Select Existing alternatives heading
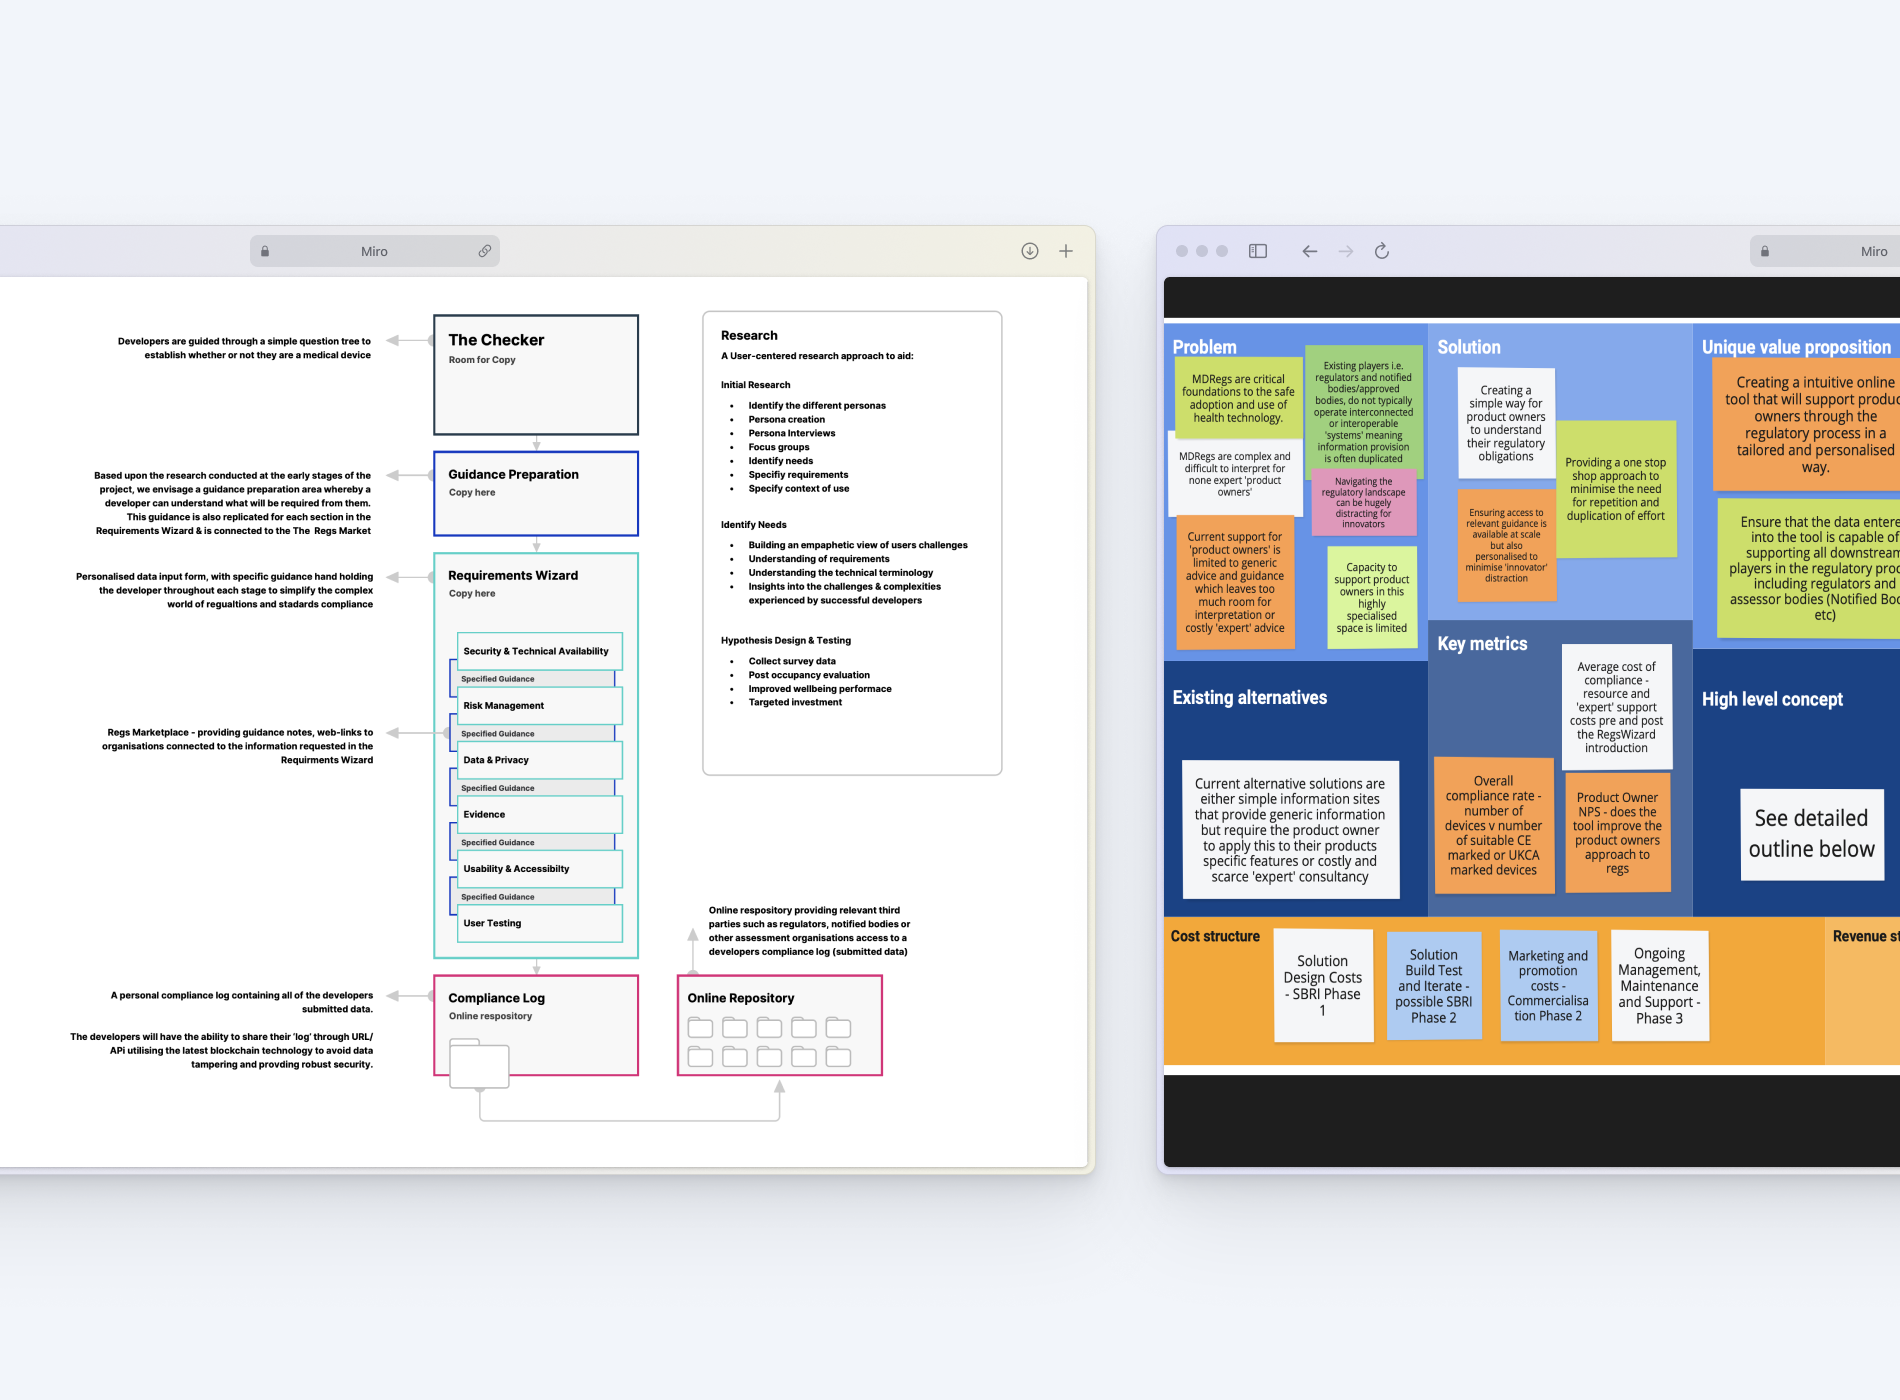 click(1250, 698)
